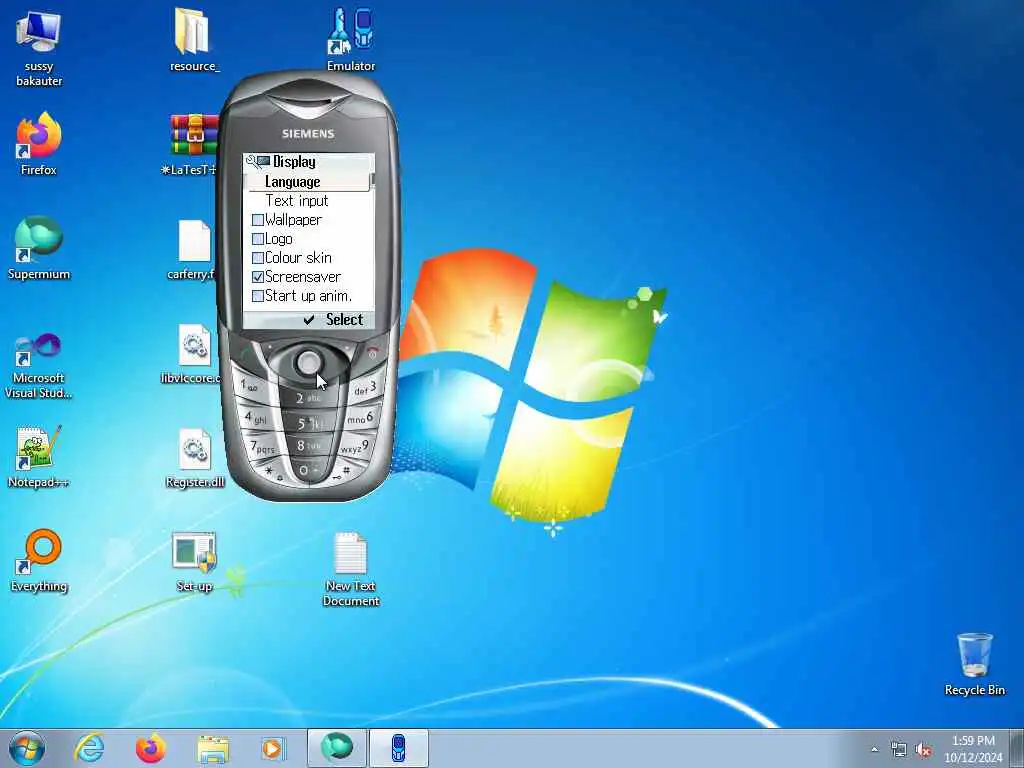This screenshot has height=768, width=1024.
Task: Click phone keypad key 6 mno
Action: pyautogui.click(x=360, y=418)
